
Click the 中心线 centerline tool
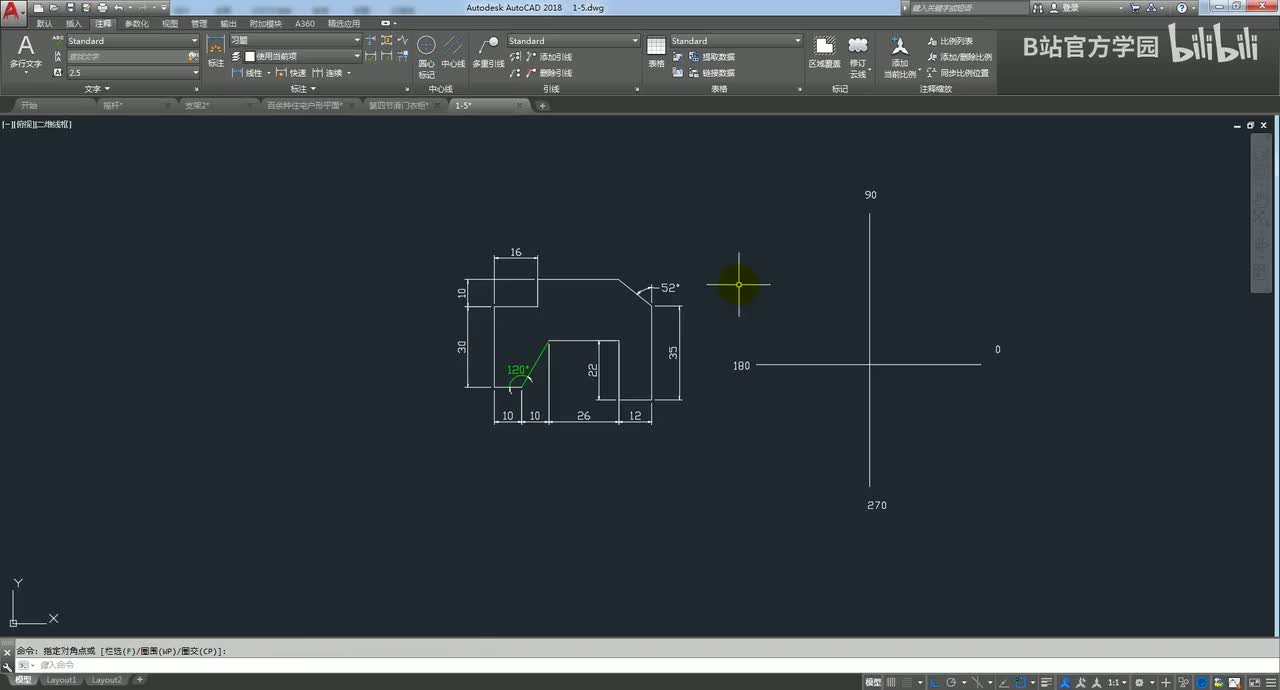point(453,52)
